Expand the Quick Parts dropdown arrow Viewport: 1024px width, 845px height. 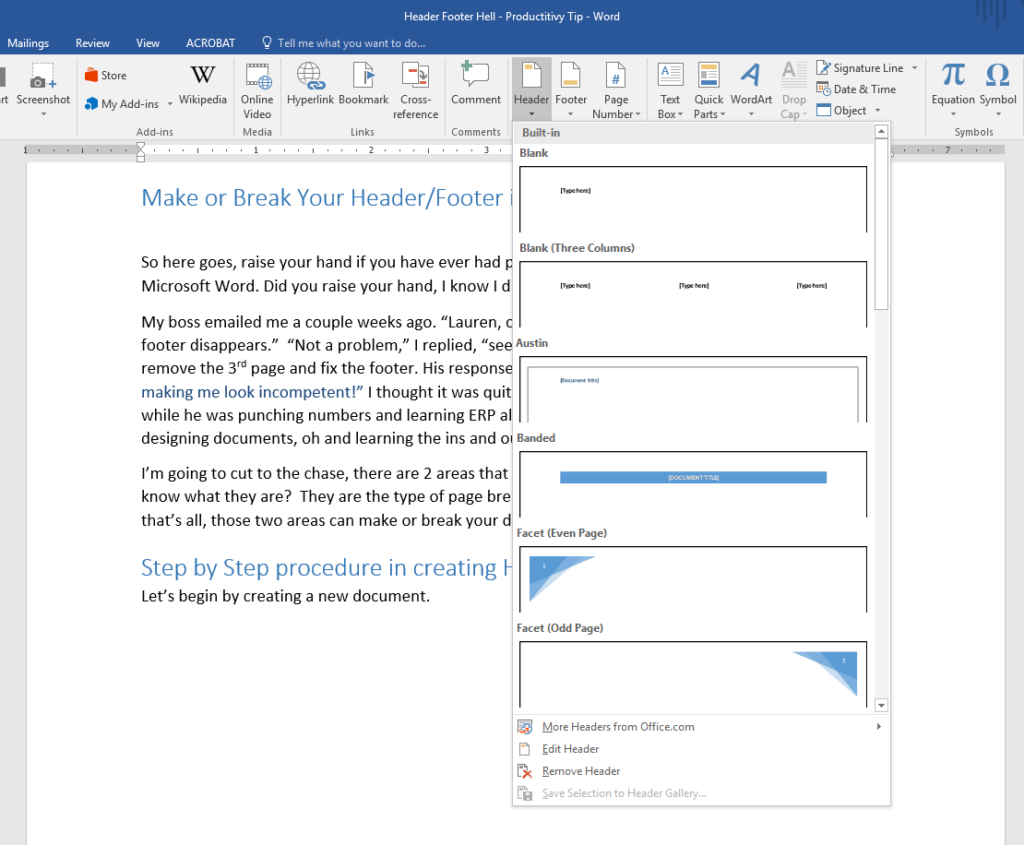pos(723,115)
